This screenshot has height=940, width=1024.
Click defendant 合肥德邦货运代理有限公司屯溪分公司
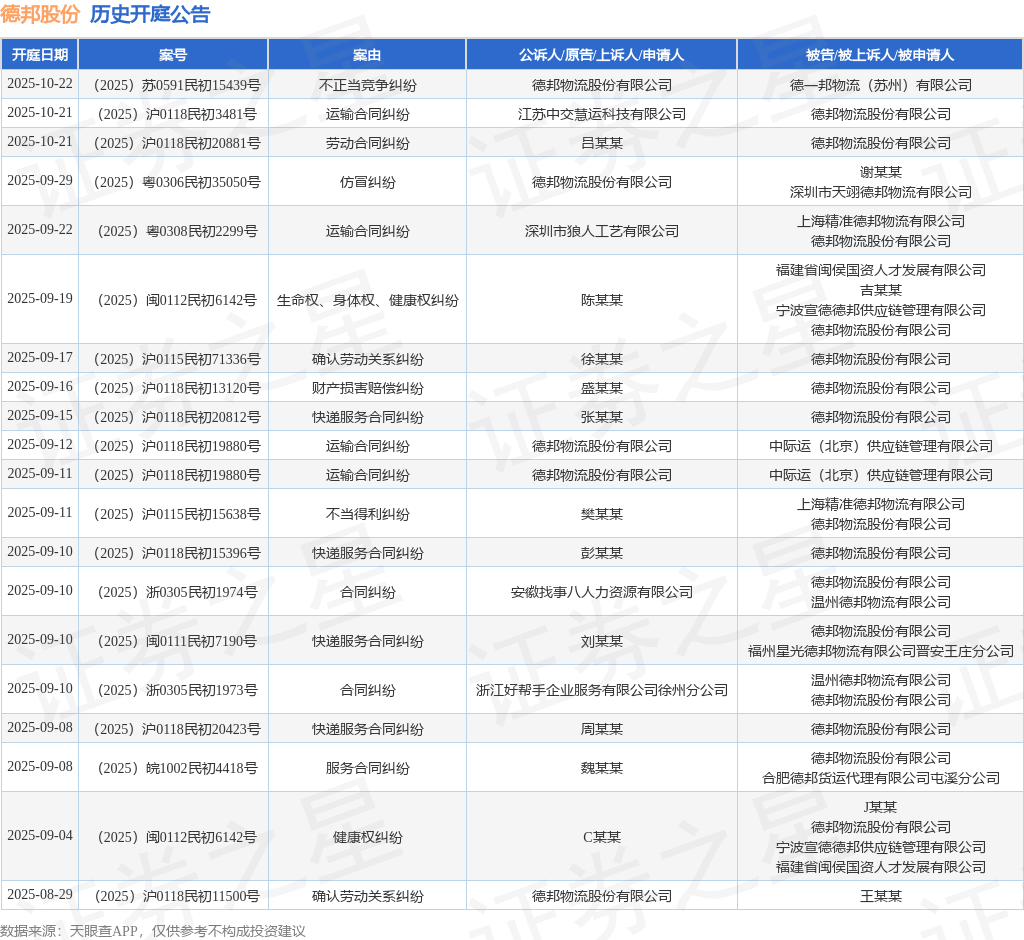tap(880, 778)
